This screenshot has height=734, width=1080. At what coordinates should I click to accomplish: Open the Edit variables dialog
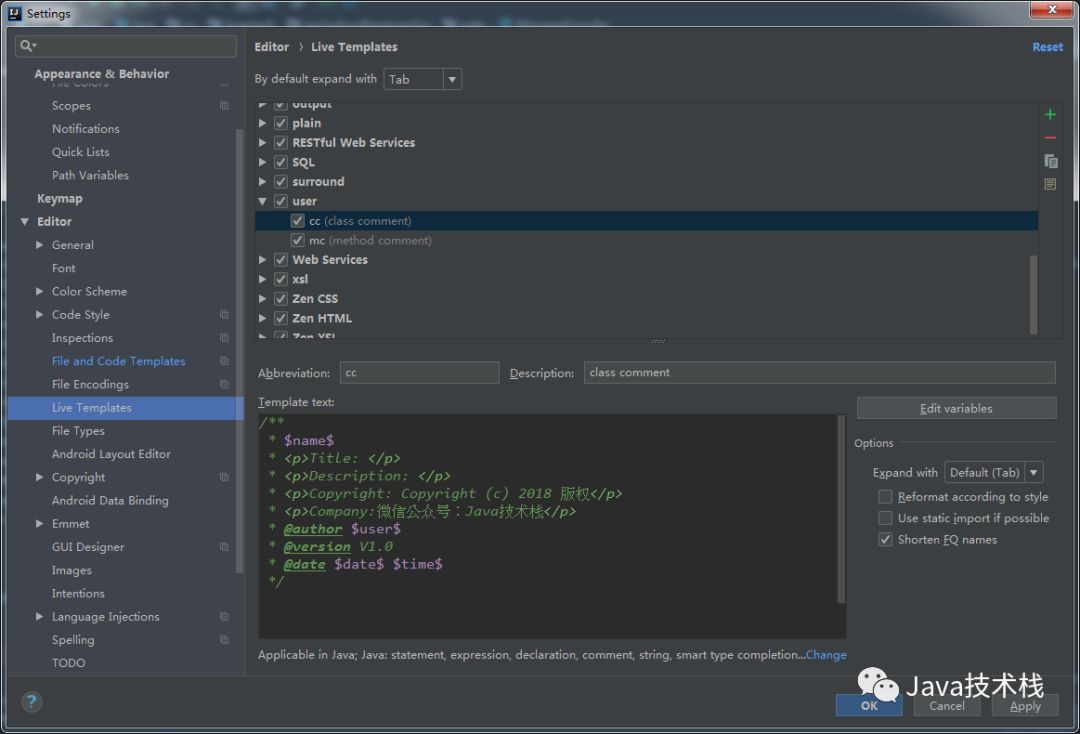click(956, 408)
